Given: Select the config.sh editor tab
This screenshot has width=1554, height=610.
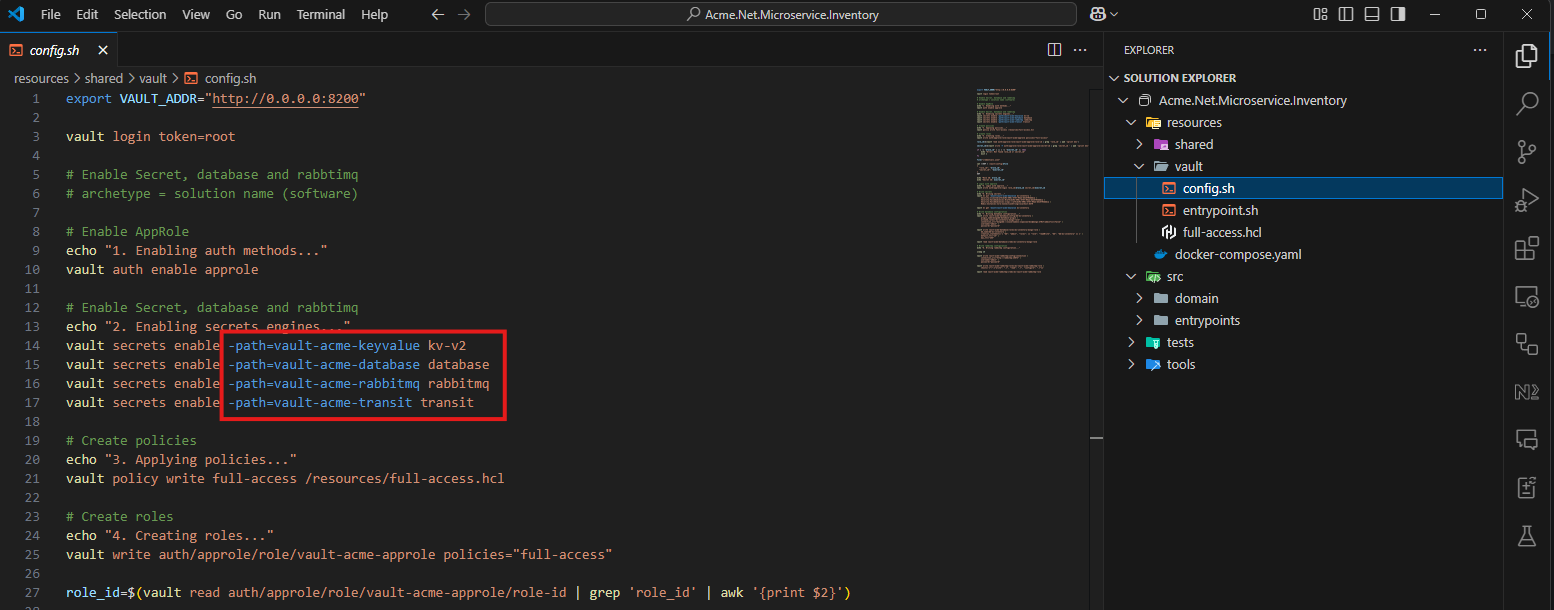Looking at the screenshot, I should [59, 50].
